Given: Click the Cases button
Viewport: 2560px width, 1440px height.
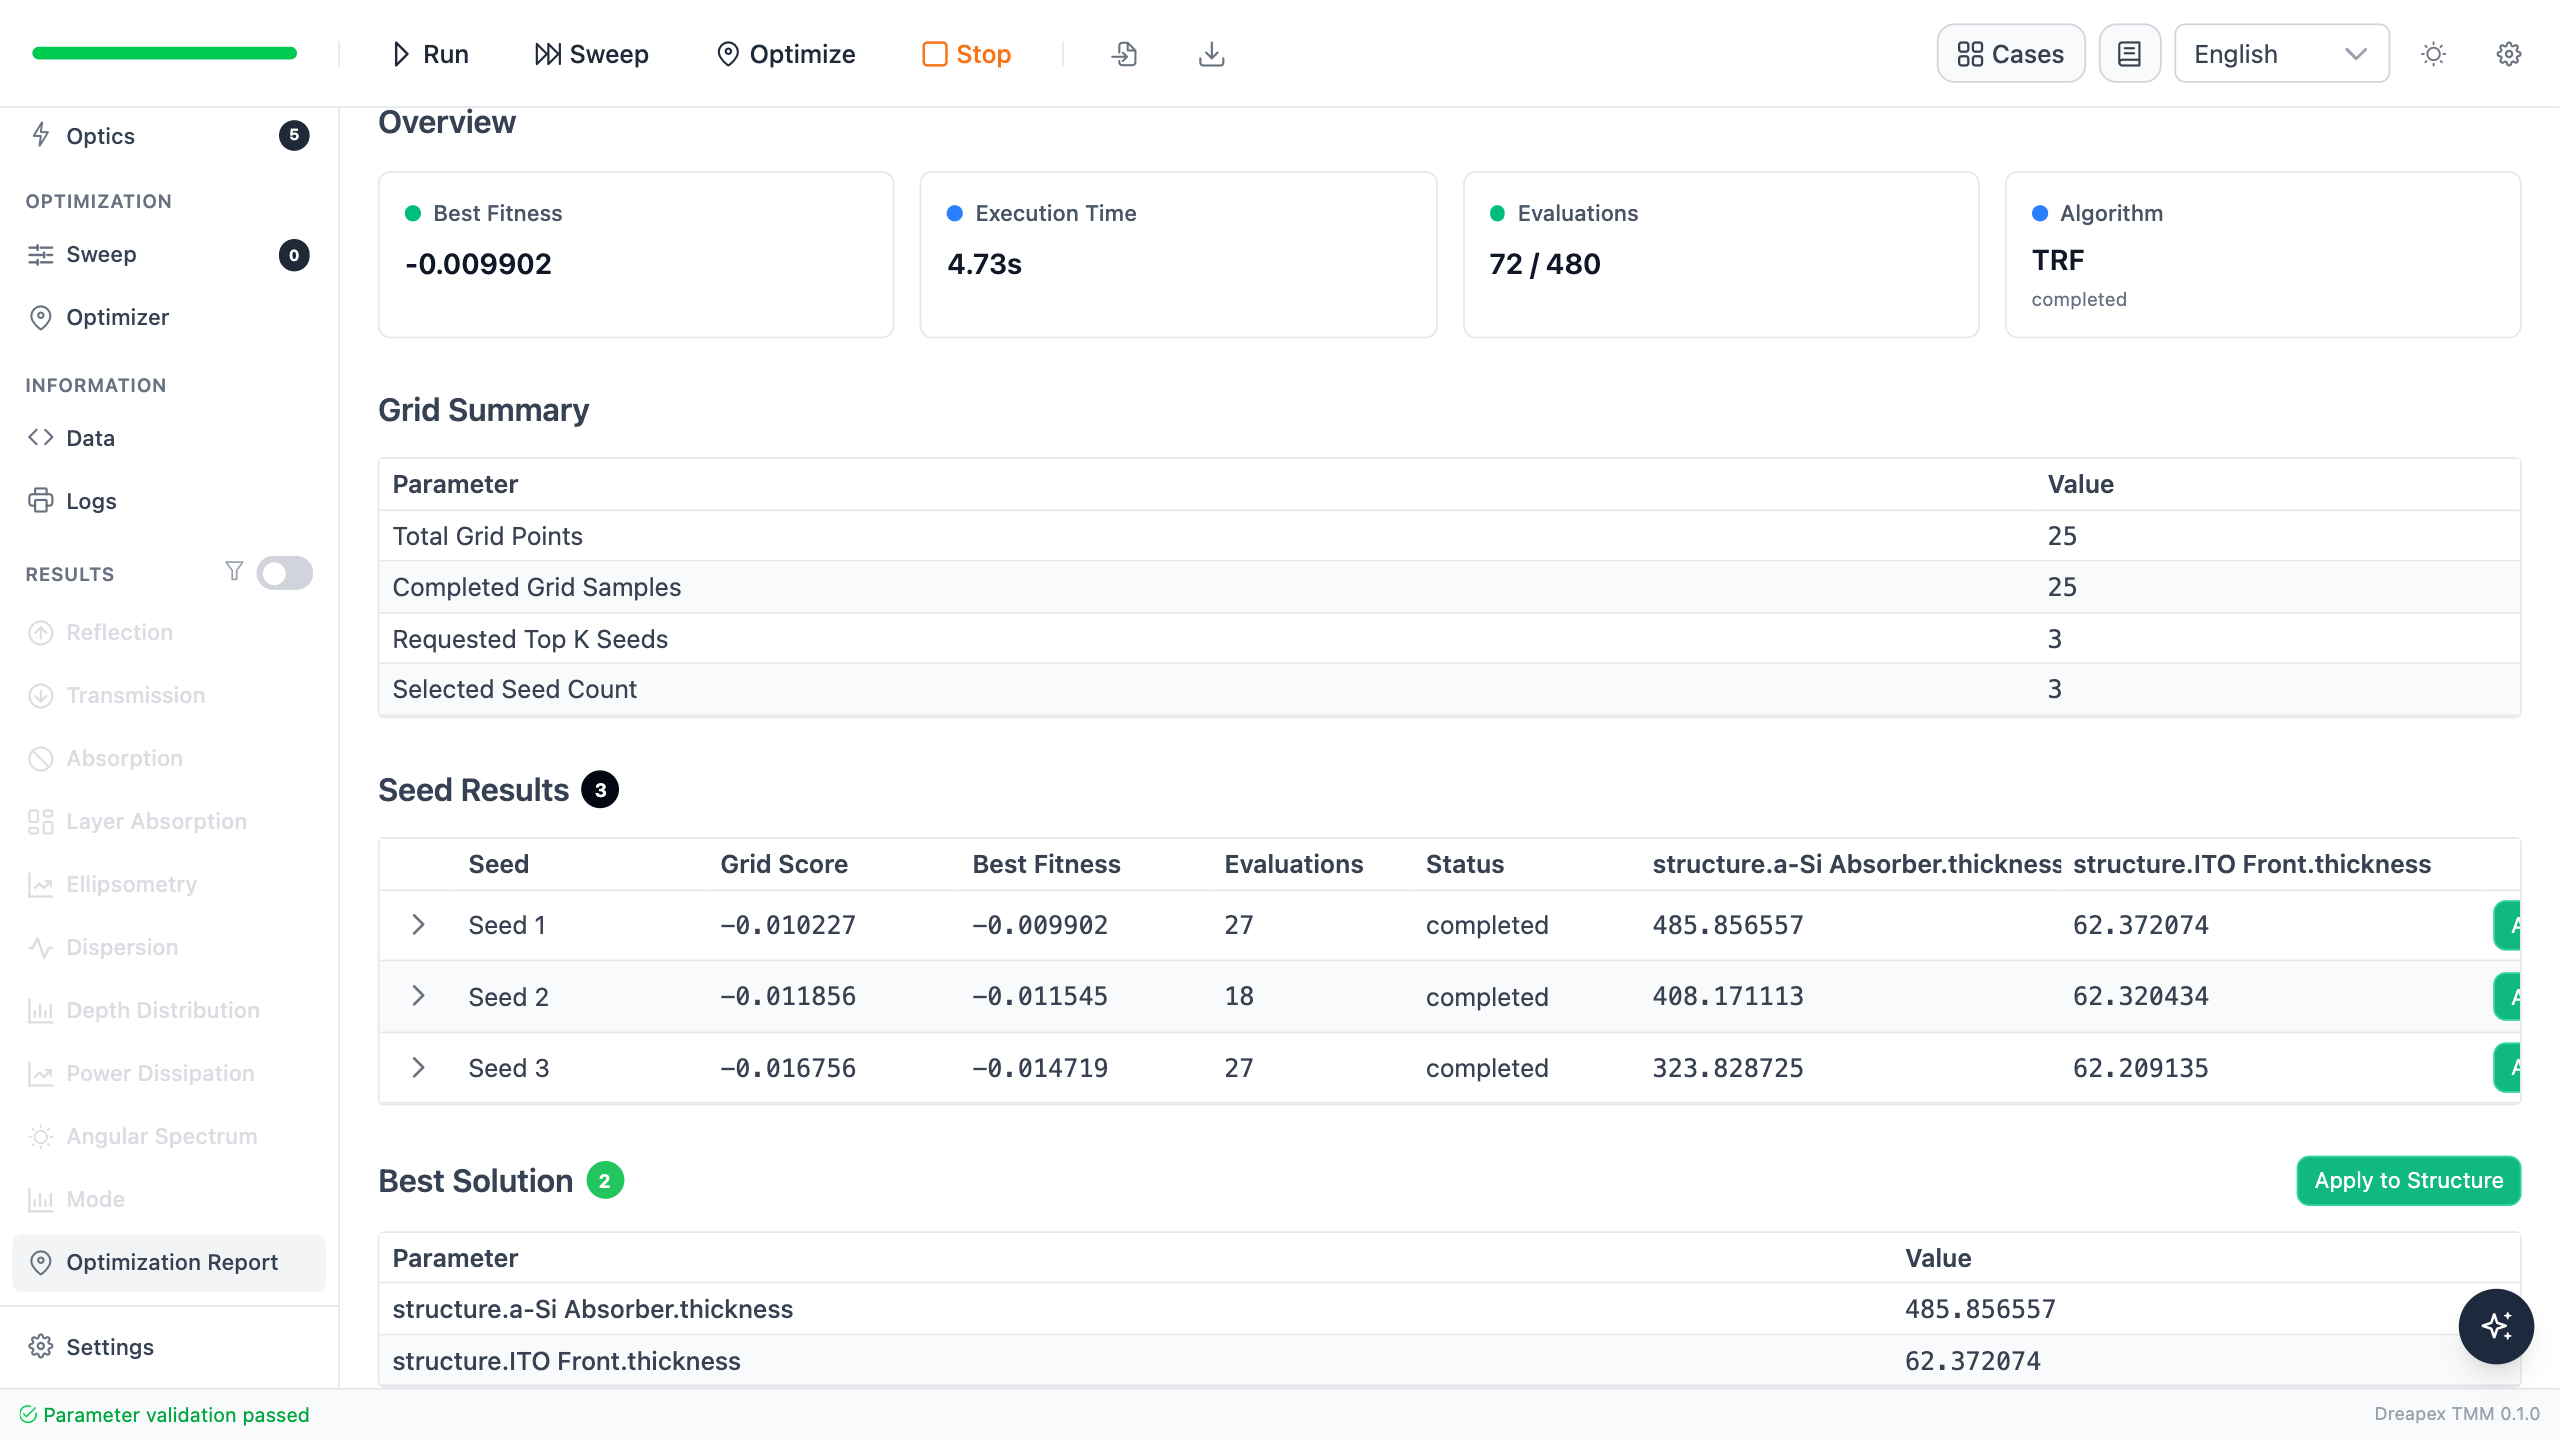Looking at the screenshot, I should pyautogui.click(x=2011, y=54).
